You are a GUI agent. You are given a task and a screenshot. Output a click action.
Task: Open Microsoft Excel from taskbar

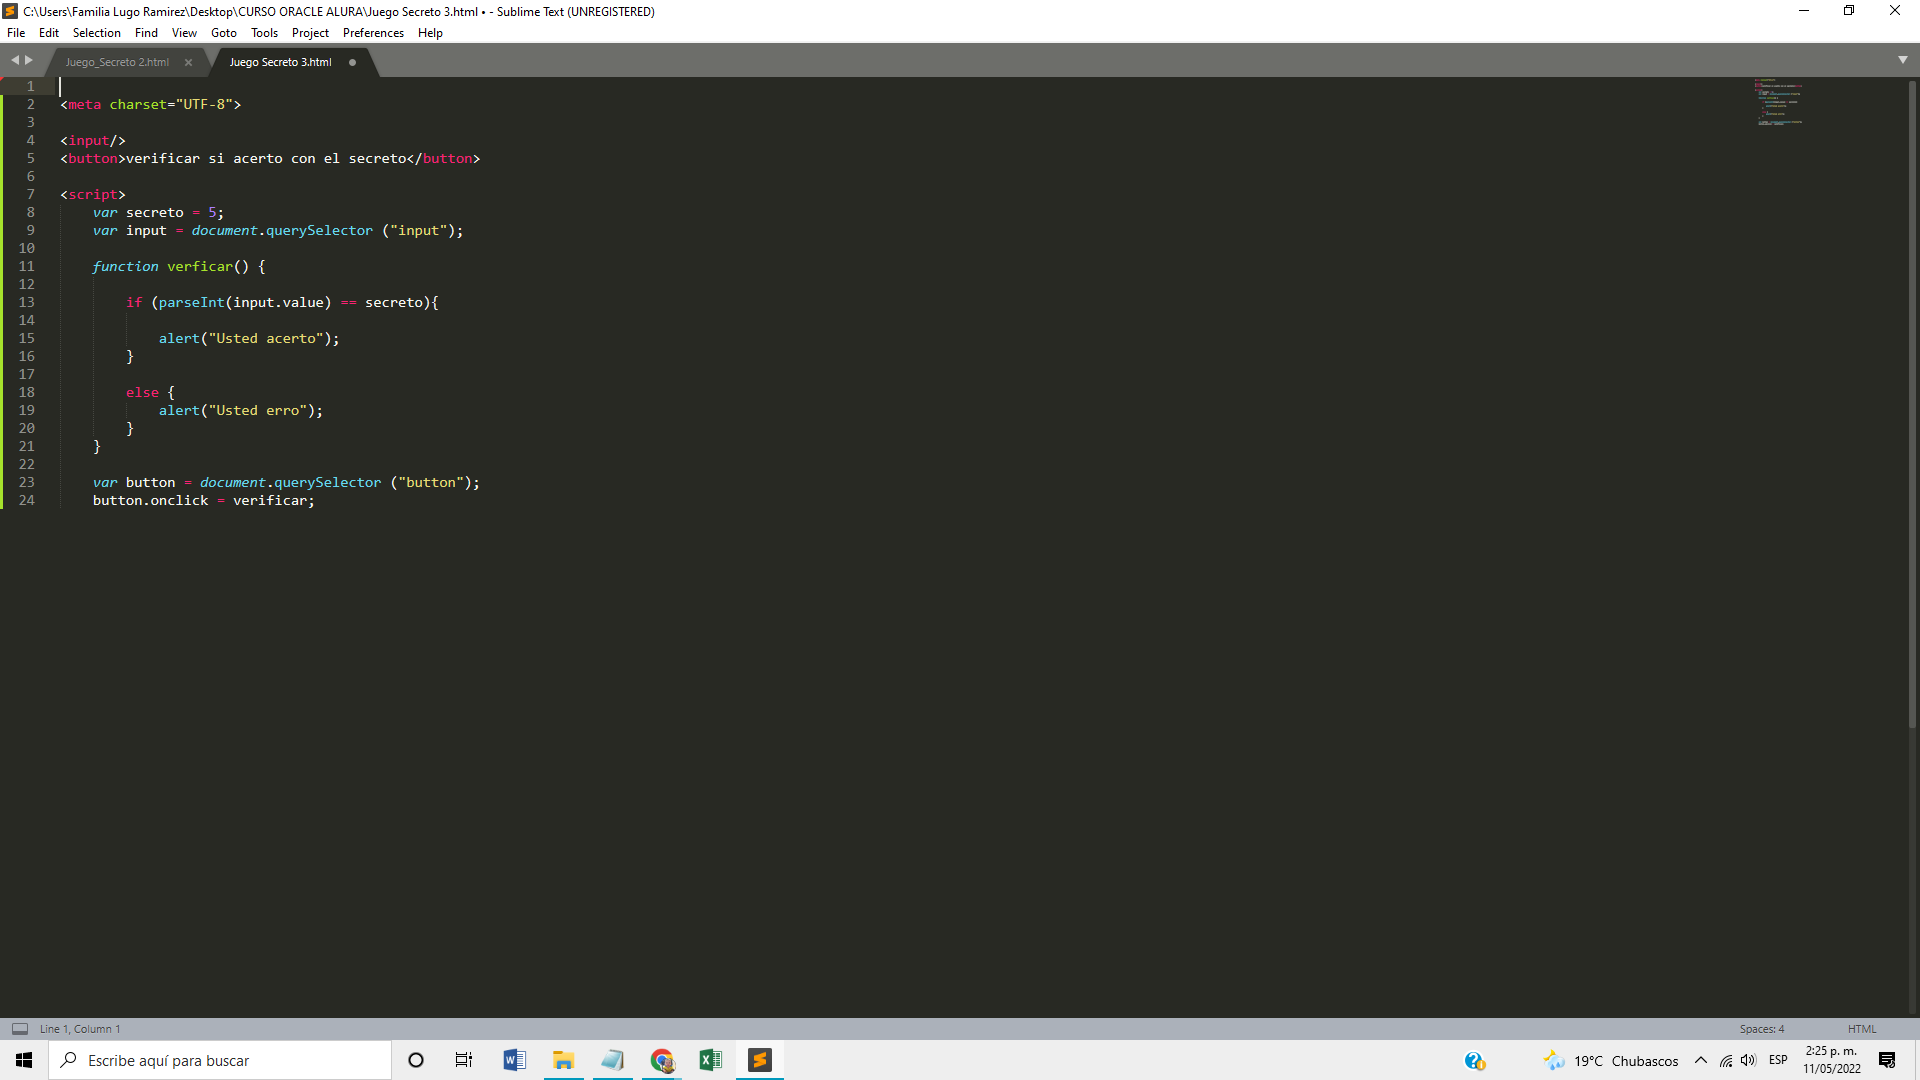tap(710, 1060)
